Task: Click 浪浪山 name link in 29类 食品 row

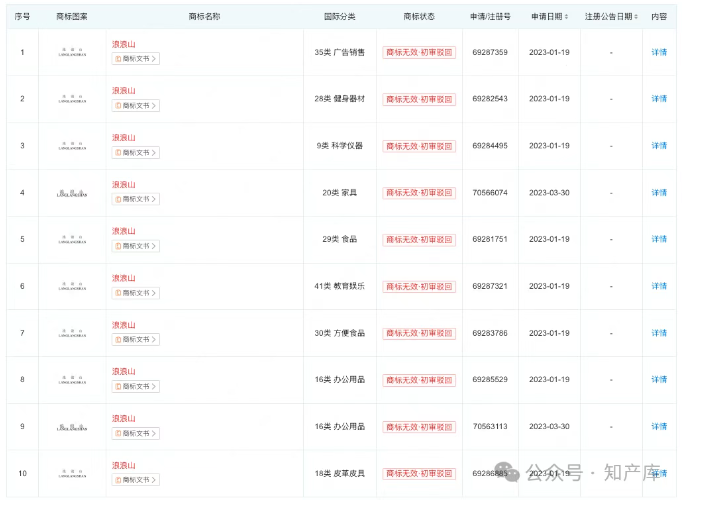Action: tap(123, 231)
